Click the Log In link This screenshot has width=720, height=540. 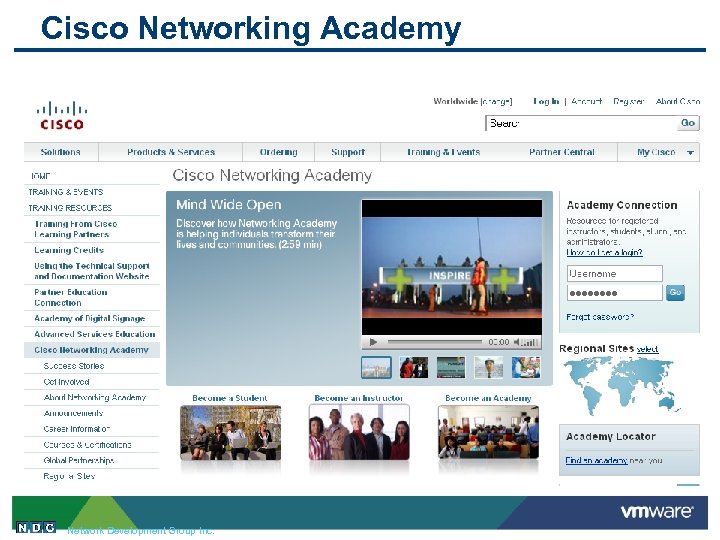coord(546,101)
